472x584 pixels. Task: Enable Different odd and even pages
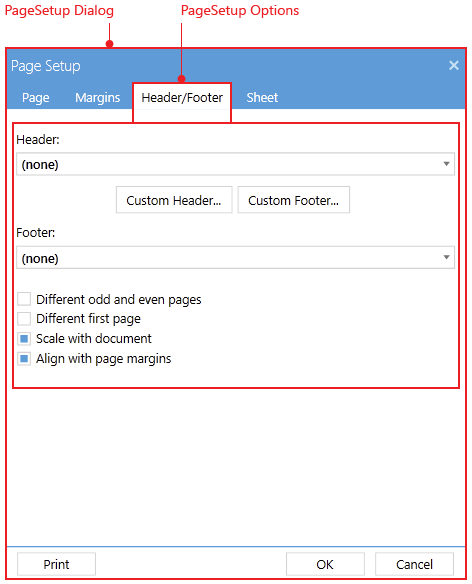24,299
